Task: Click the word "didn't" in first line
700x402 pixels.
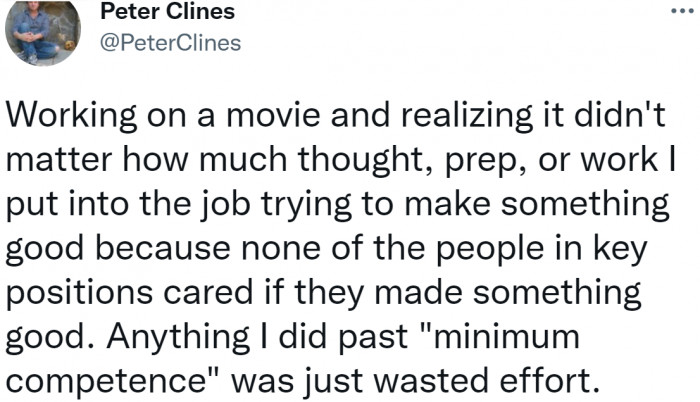Action: (x=619, y=114)
